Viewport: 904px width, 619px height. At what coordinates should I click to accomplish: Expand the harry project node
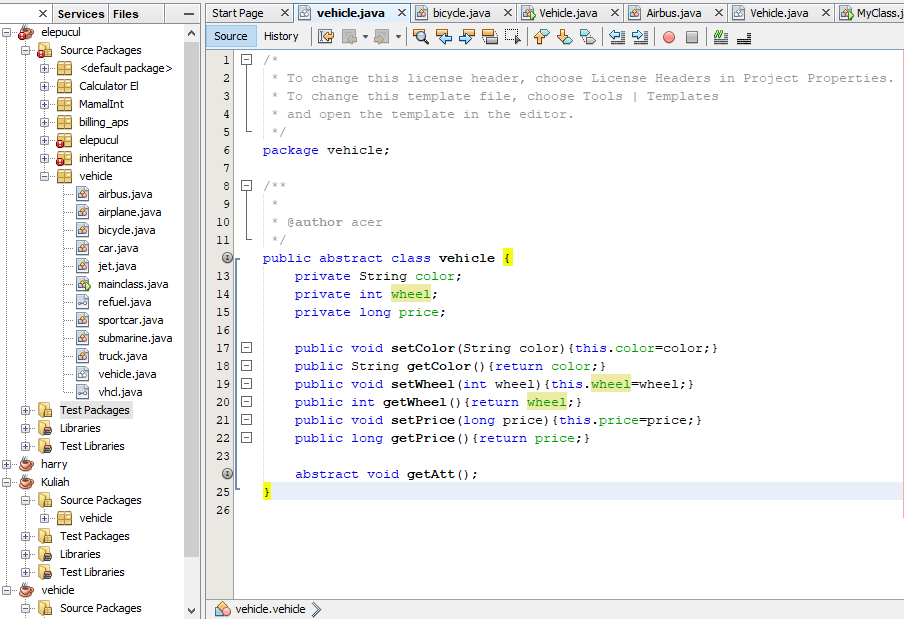click(x=6, y=464)
